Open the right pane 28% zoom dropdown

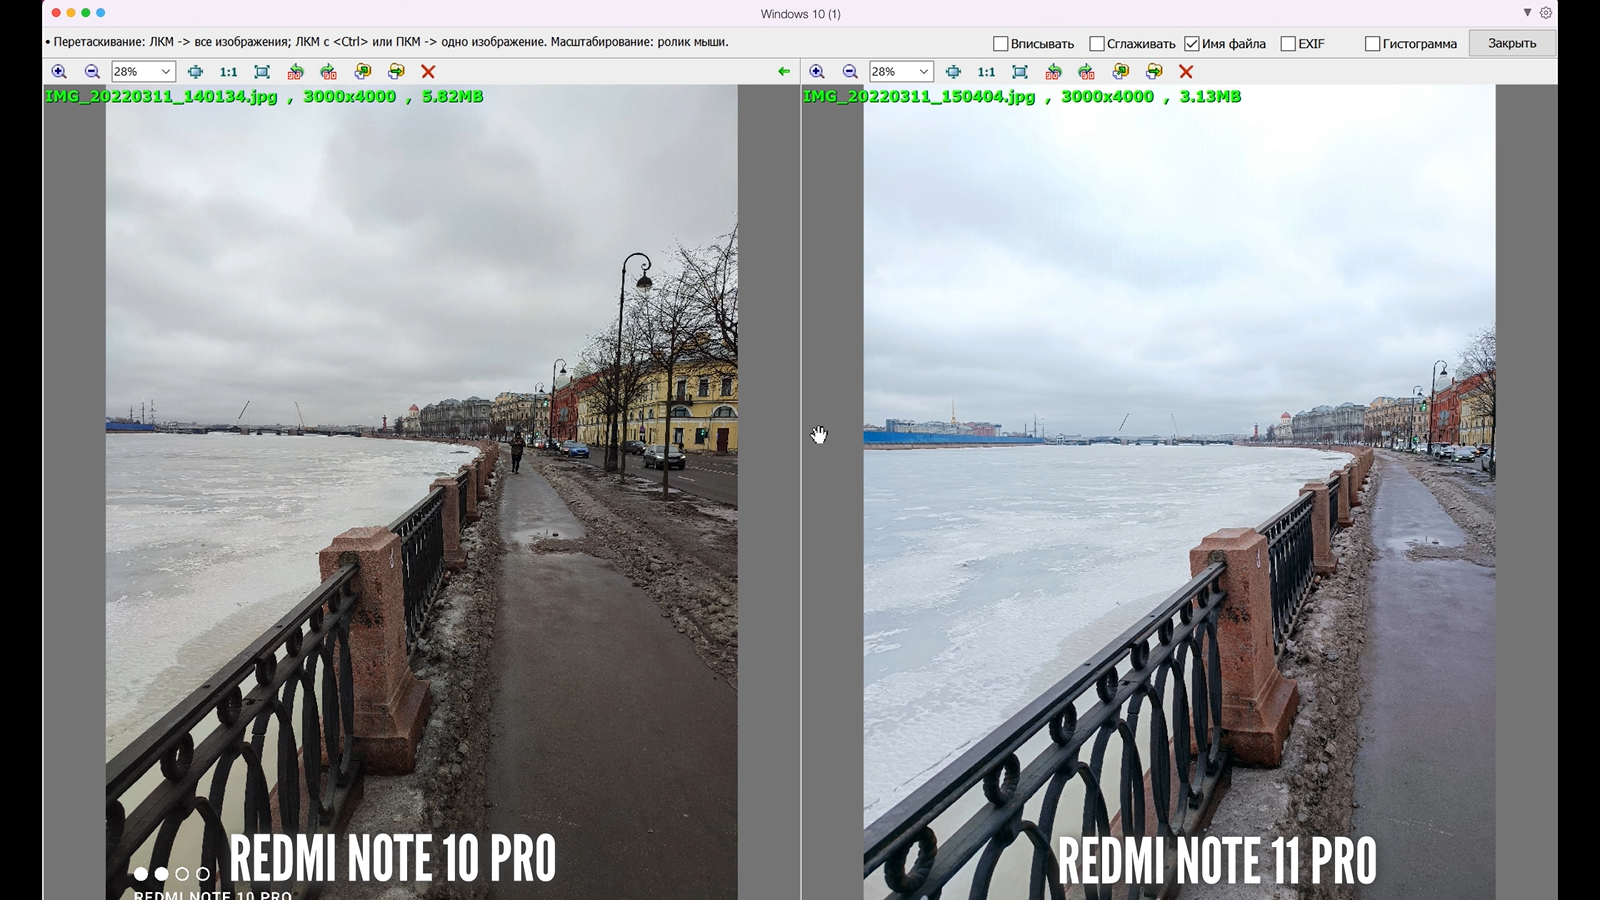(x=923, y=72)
